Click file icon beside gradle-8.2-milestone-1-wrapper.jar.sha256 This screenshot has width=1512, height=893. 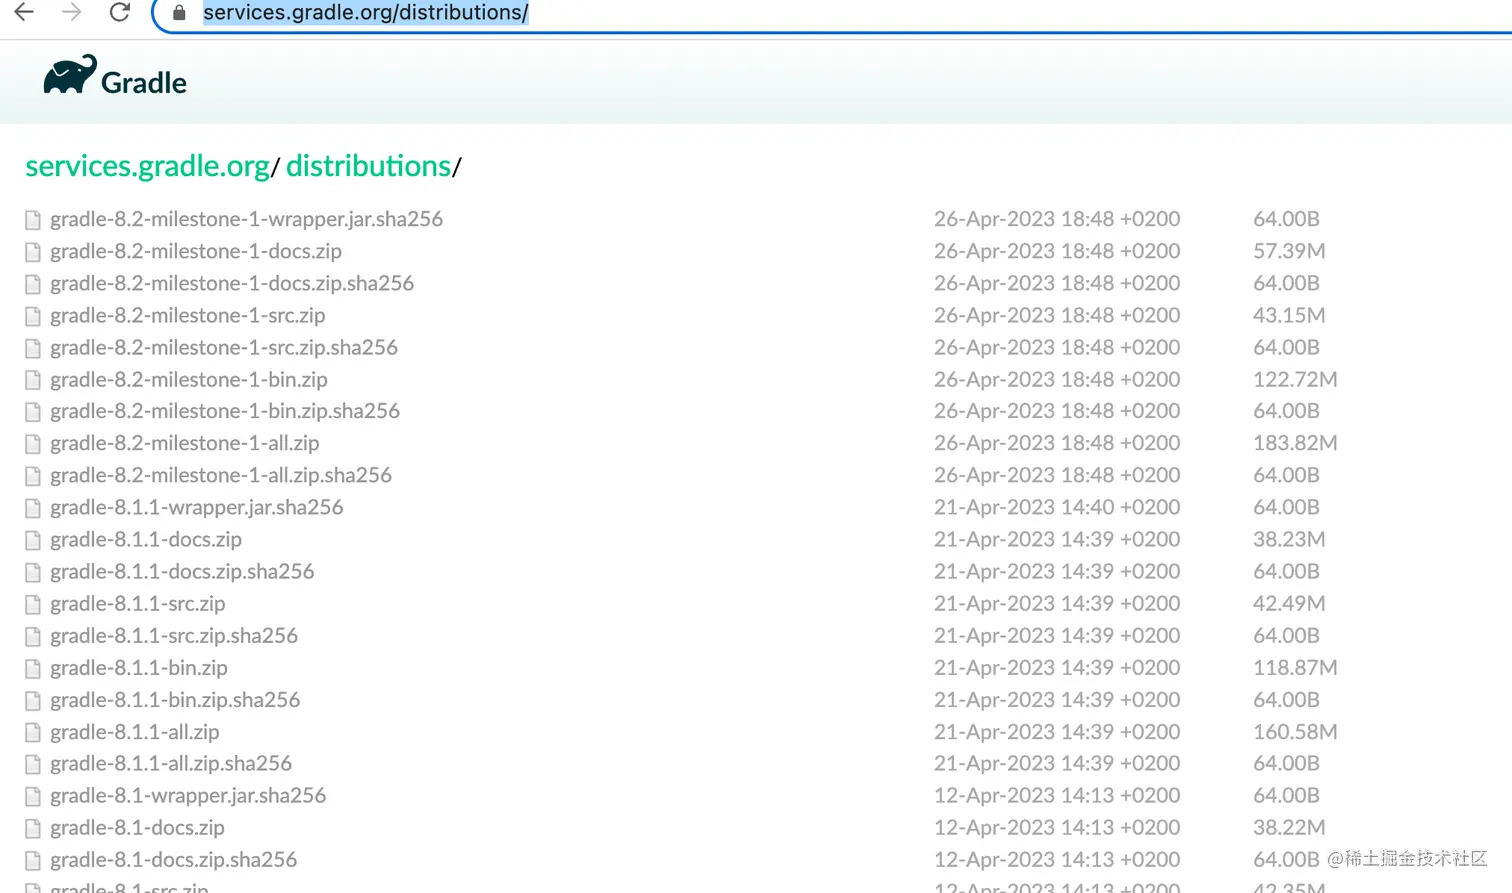pyautogui.click(x=33, y=220)
